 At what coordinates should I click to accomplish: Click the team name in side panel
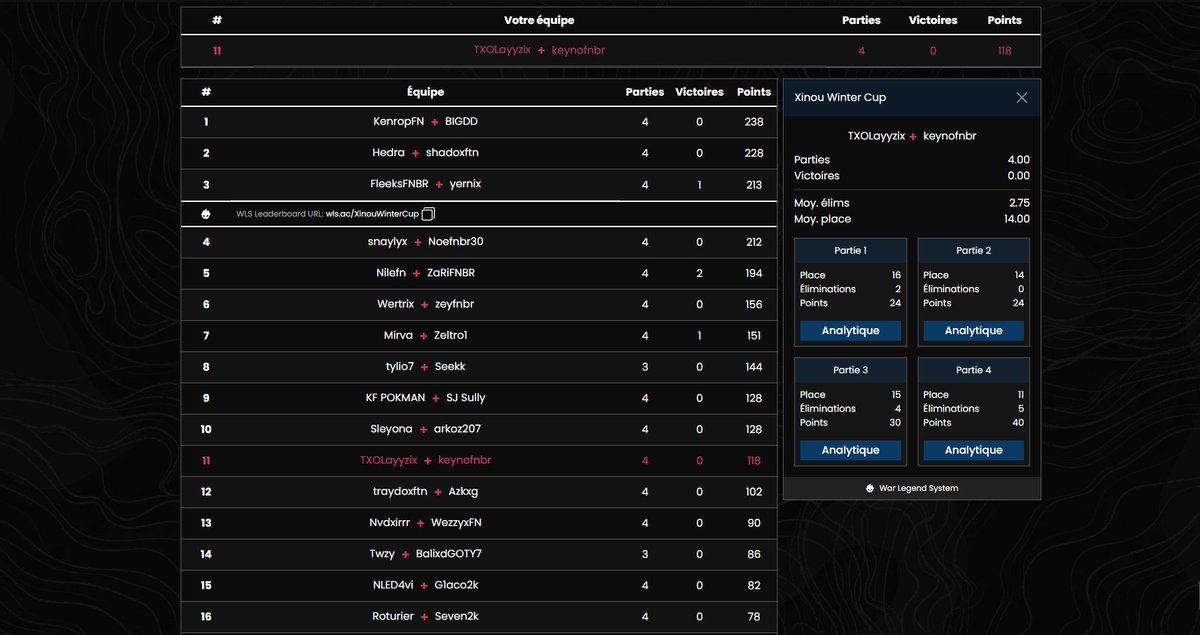pos(912,135)
